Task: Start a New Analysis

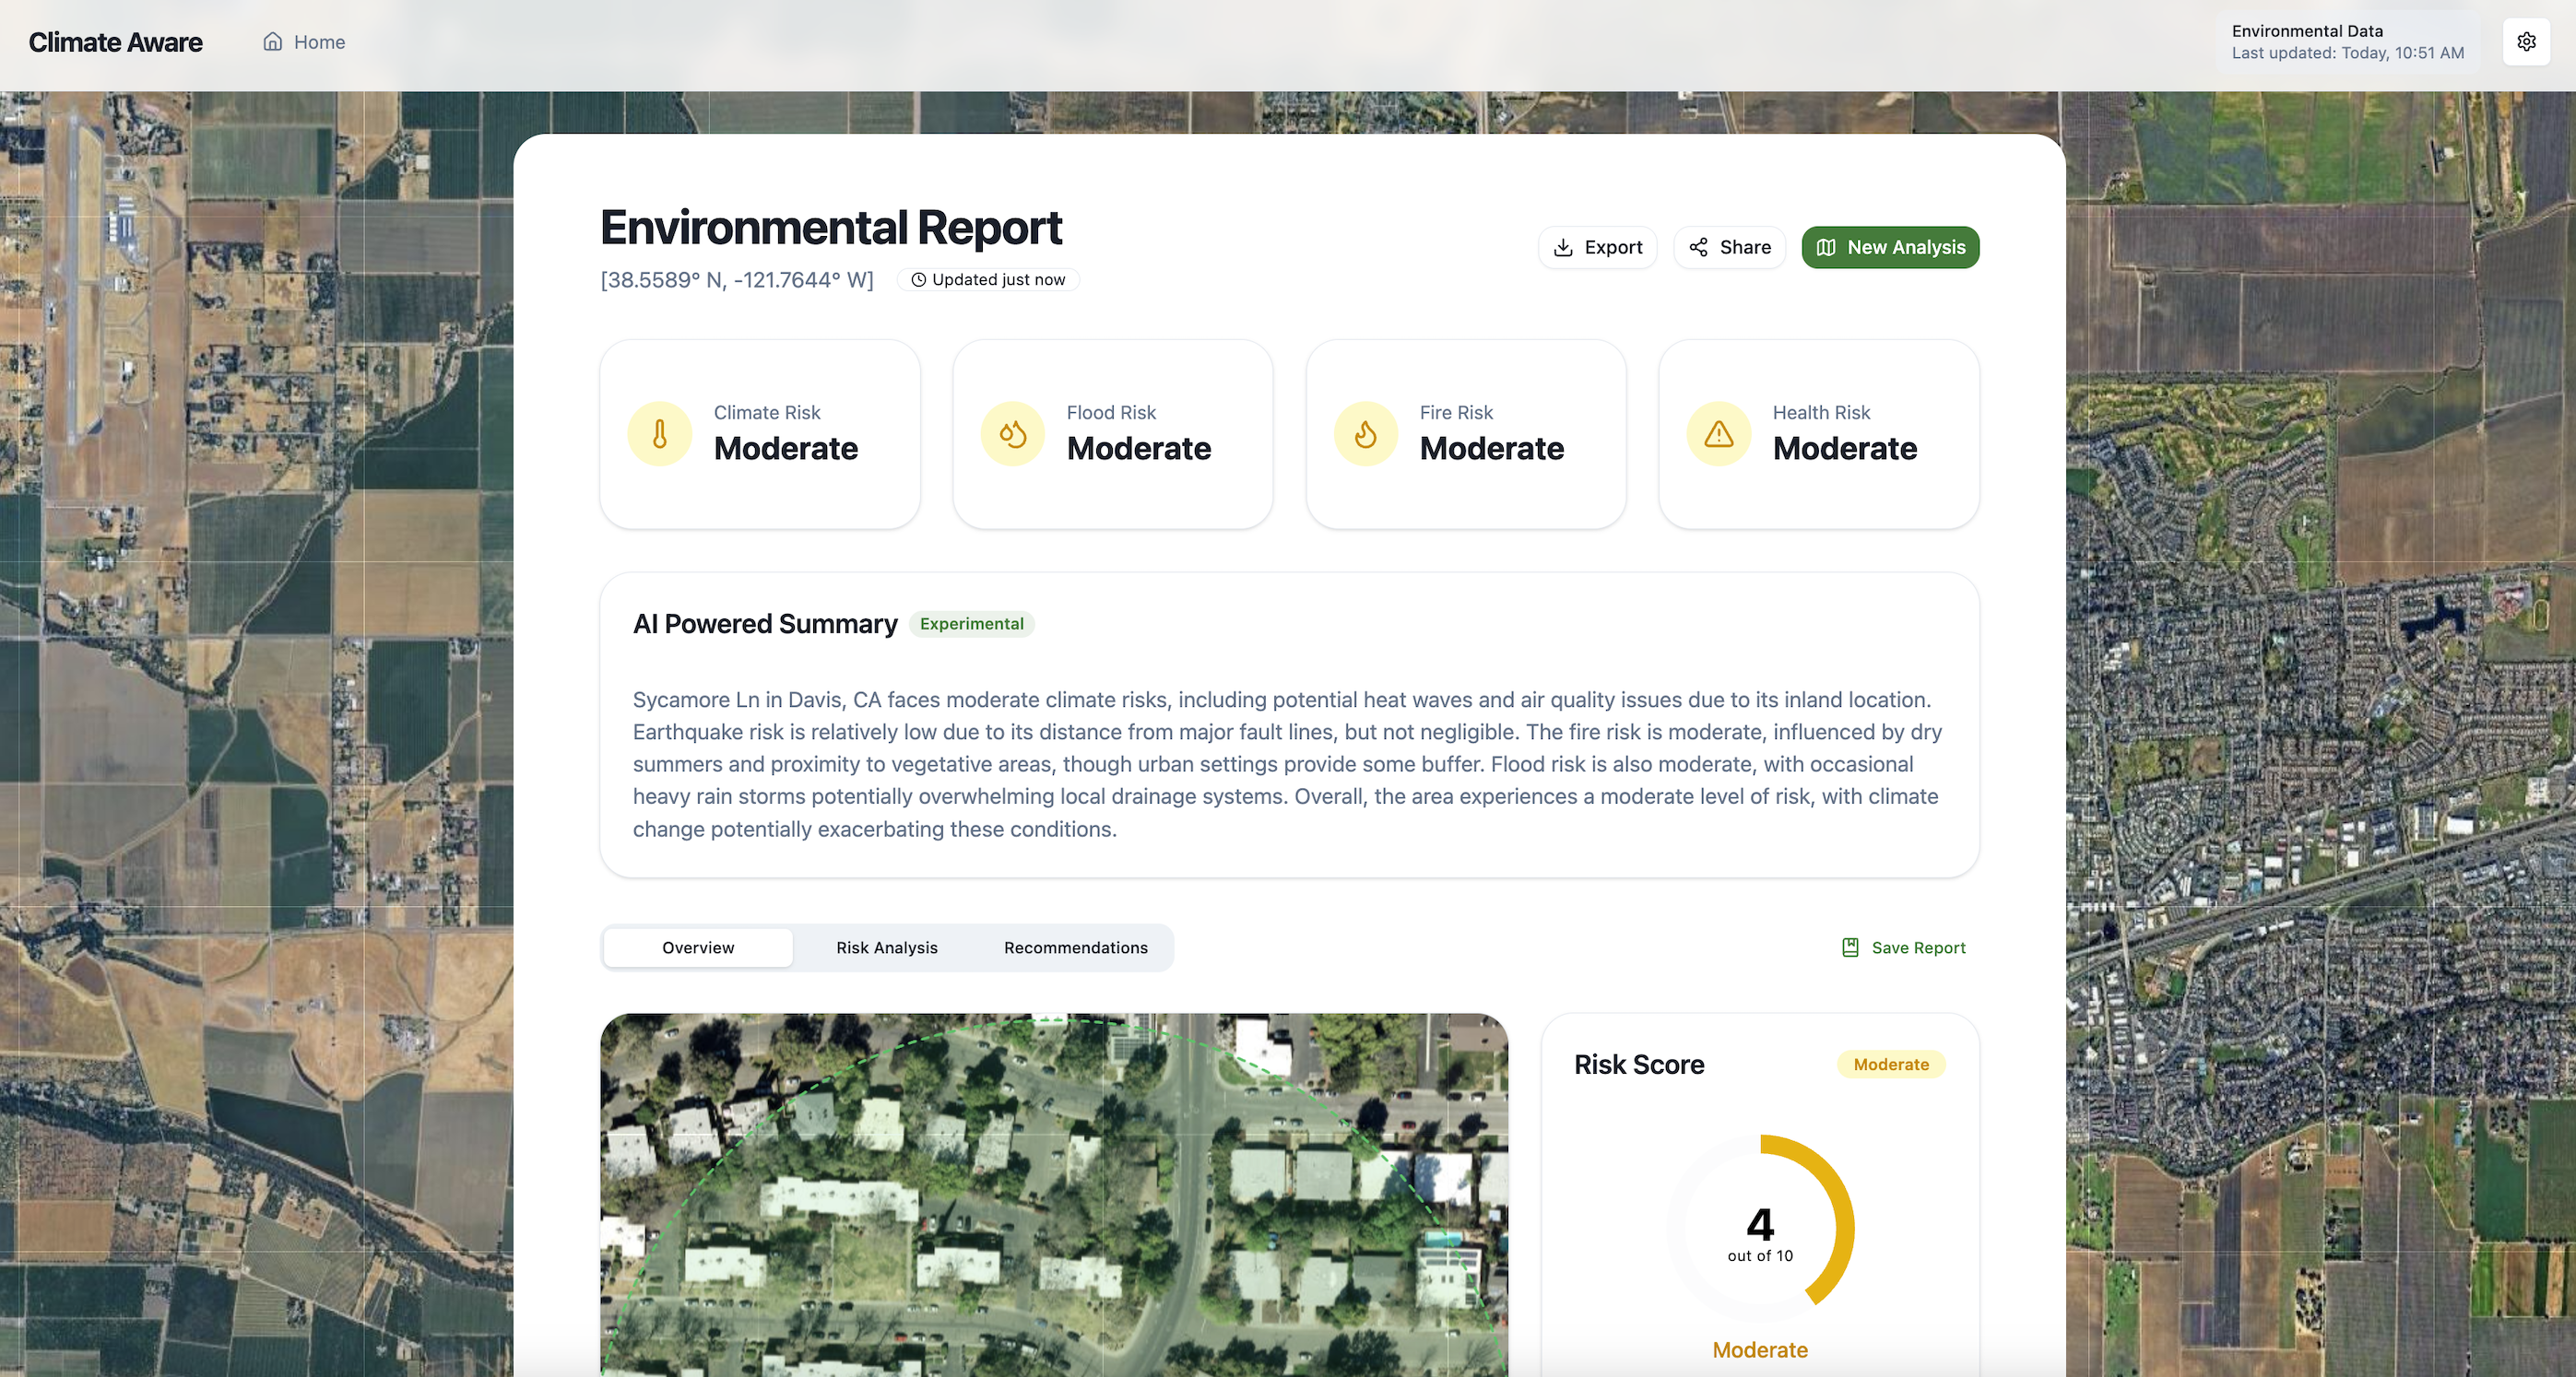Action: (x=1890, y=247)
